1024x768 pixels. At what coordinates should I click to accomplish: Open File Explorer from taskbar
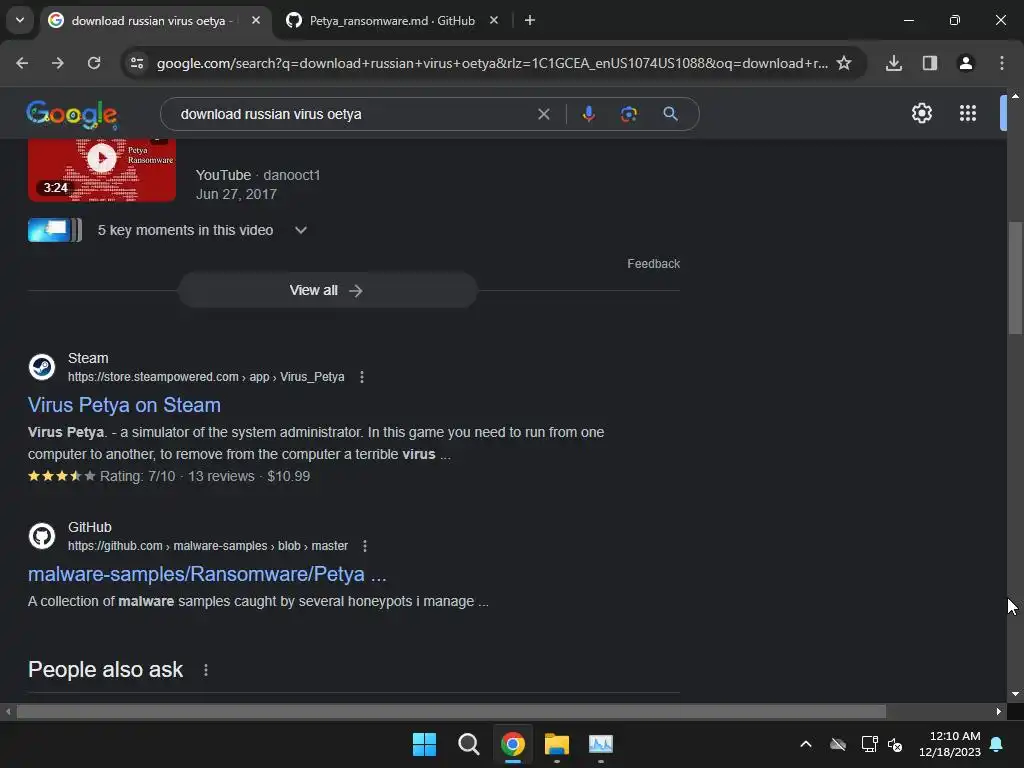coord(557,744)
